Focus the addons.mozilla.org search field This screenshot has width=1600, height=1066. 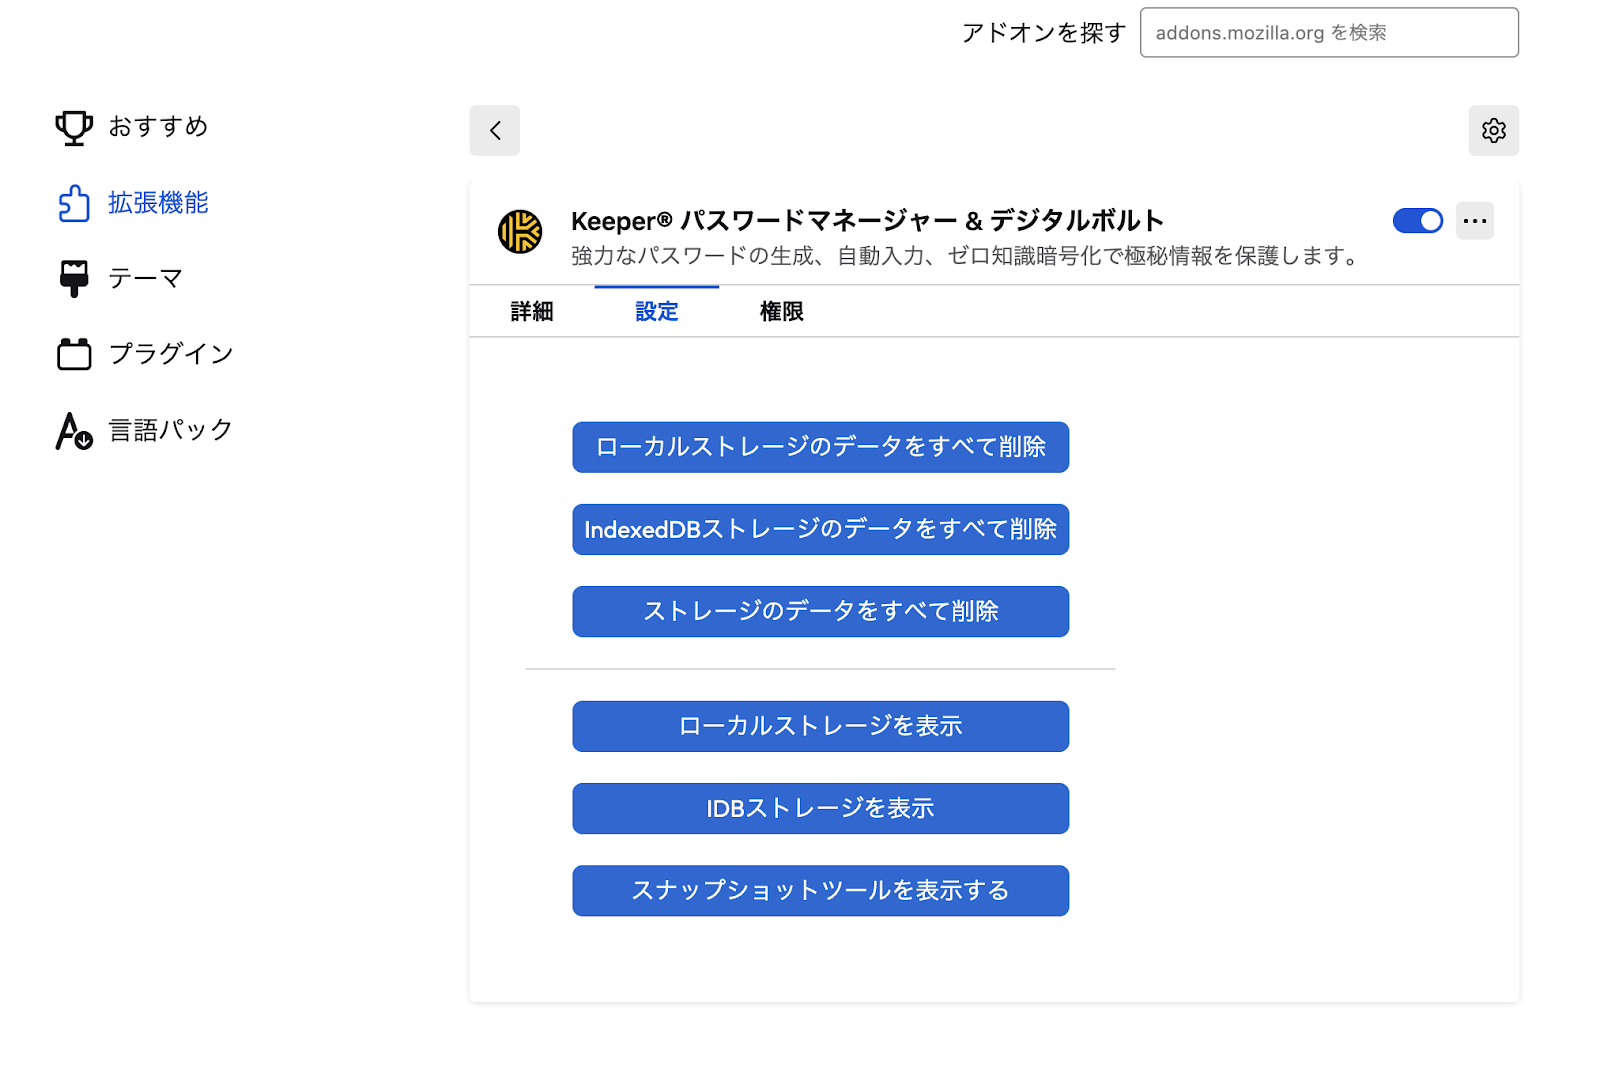(x=1329, y=33)
